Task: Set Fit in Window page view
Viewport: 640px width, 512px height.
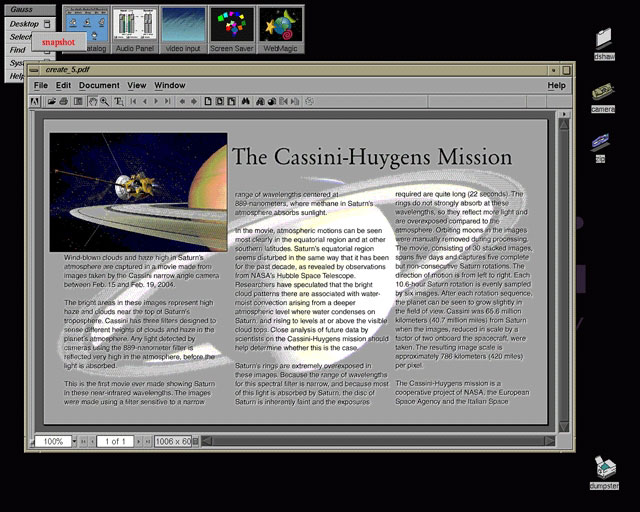Action: tap(220, 101)
